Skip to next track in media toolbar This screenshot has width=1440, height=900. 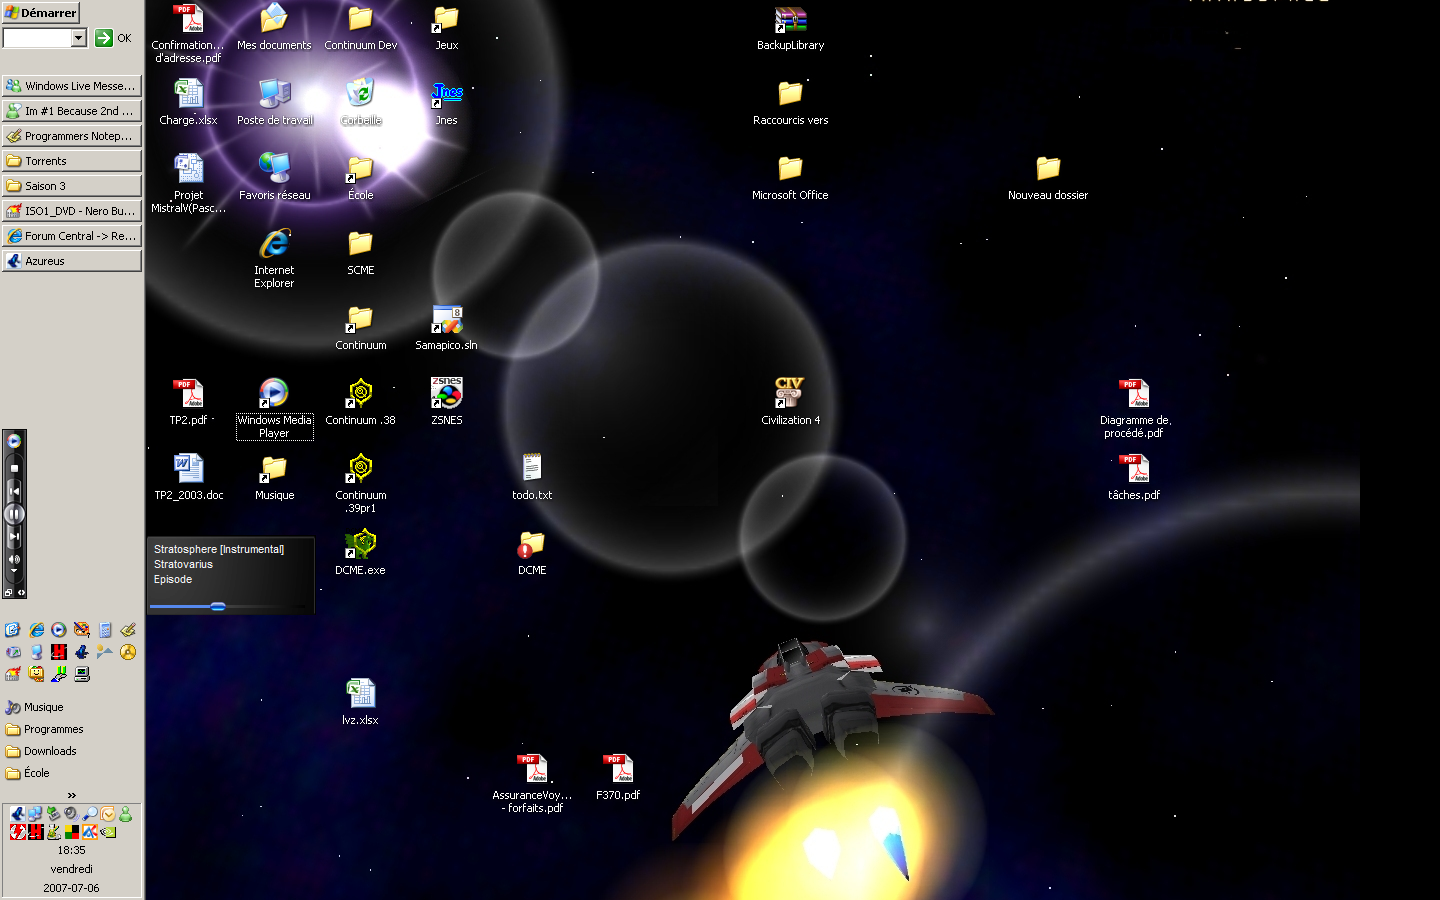tap(14, 537)
